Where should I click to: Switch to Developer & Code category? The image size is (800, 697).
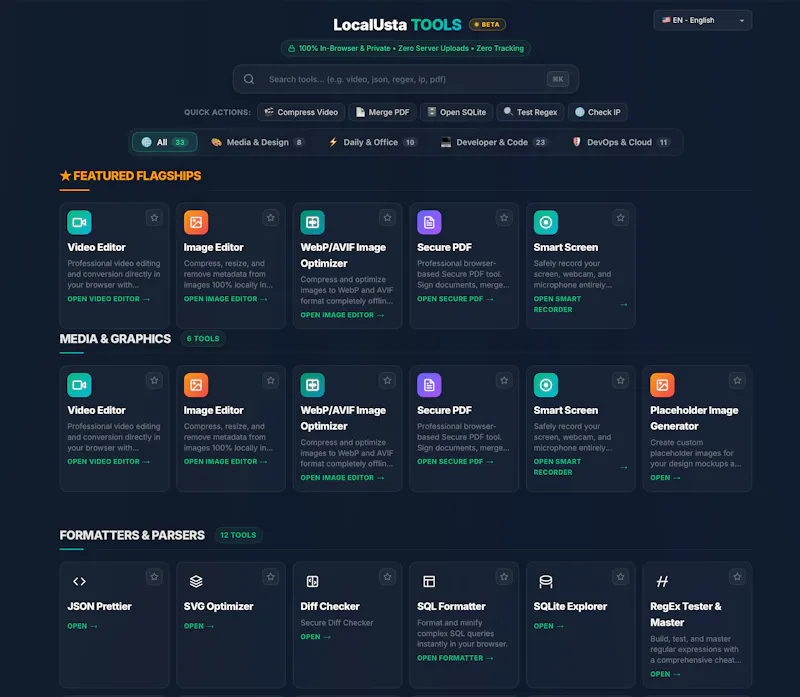494,142
